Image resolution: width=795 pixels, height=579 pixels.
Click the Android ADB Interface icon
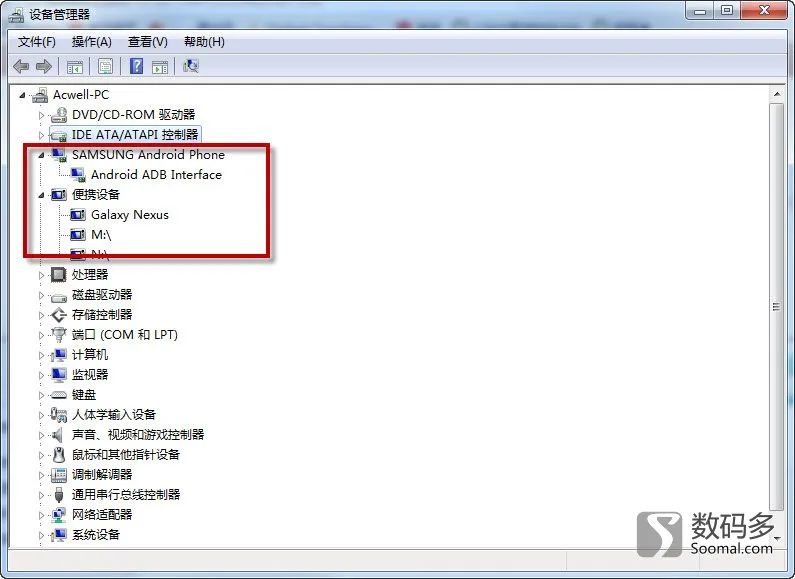[78, 175]
